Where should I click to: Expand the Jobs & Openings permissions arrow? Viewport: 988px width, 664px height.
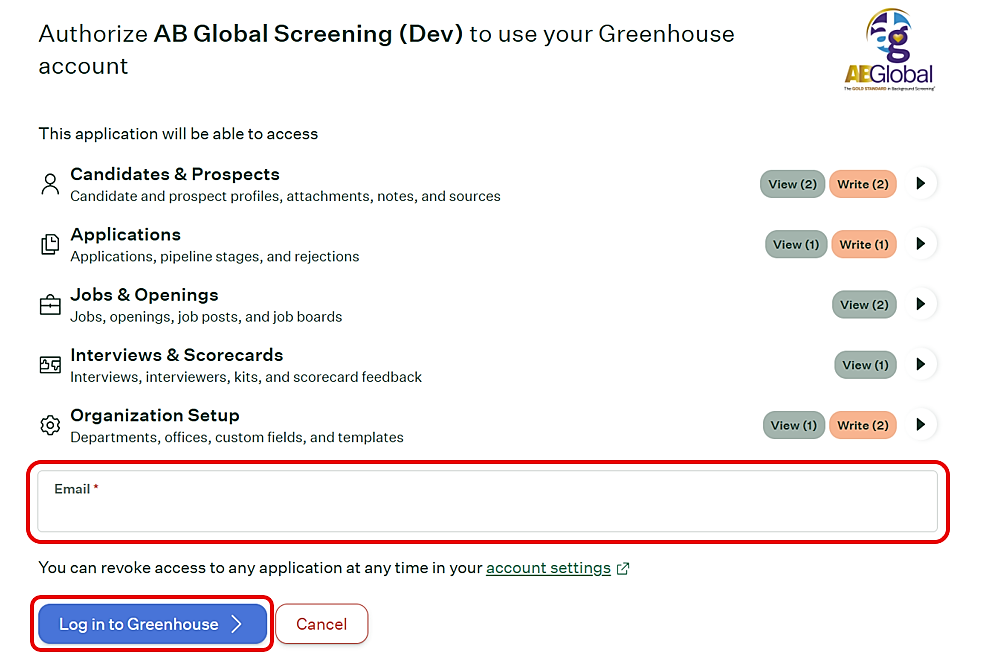pos(921,304)
